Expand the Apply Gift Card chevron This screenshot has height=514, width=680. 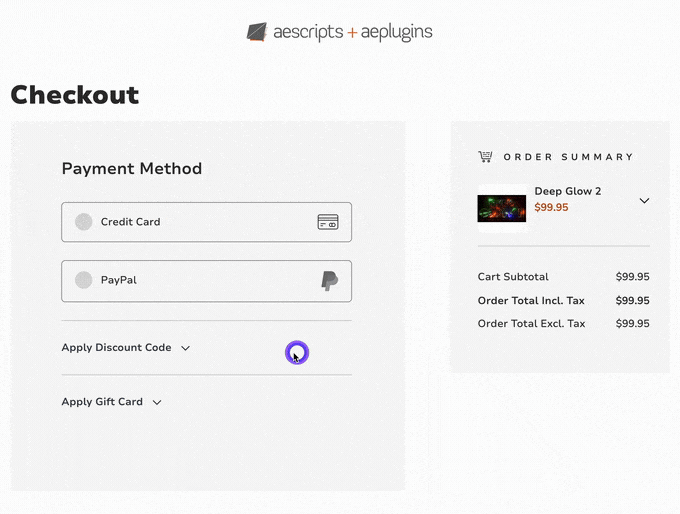pyautogui.click(x=157, y=402)
